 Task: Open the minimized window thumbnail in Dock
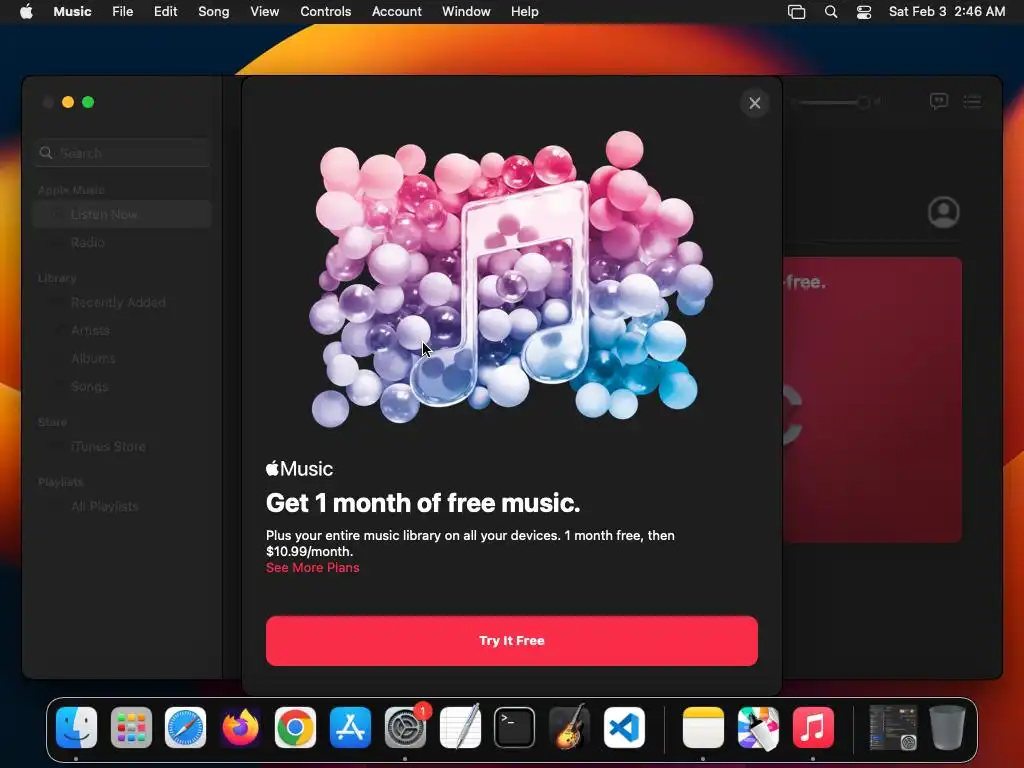893,727
